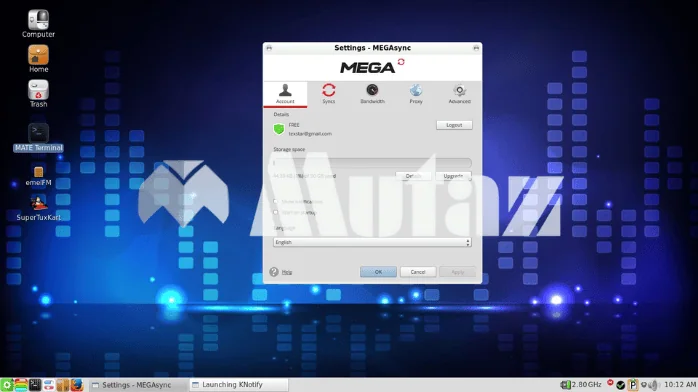
Task: Open the Bandwidth settings tab
Action: (x=372, y=94)
